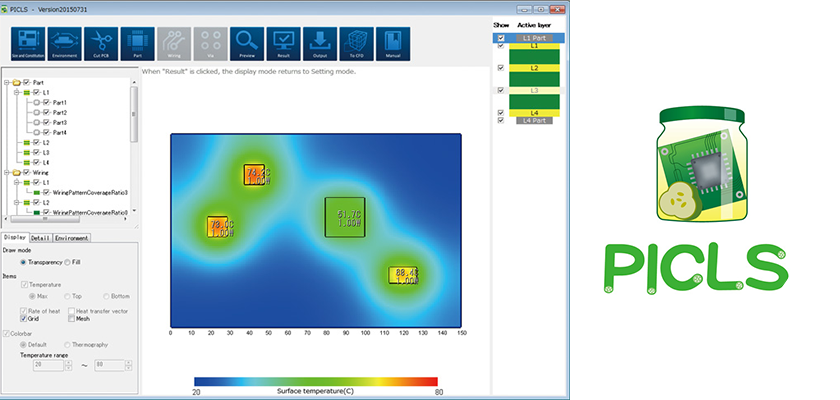Image resolution: width=840 pixels, height=400 pixels.
Task: Select yellow L2 layer in layer stack
Action: click(534, 69)
